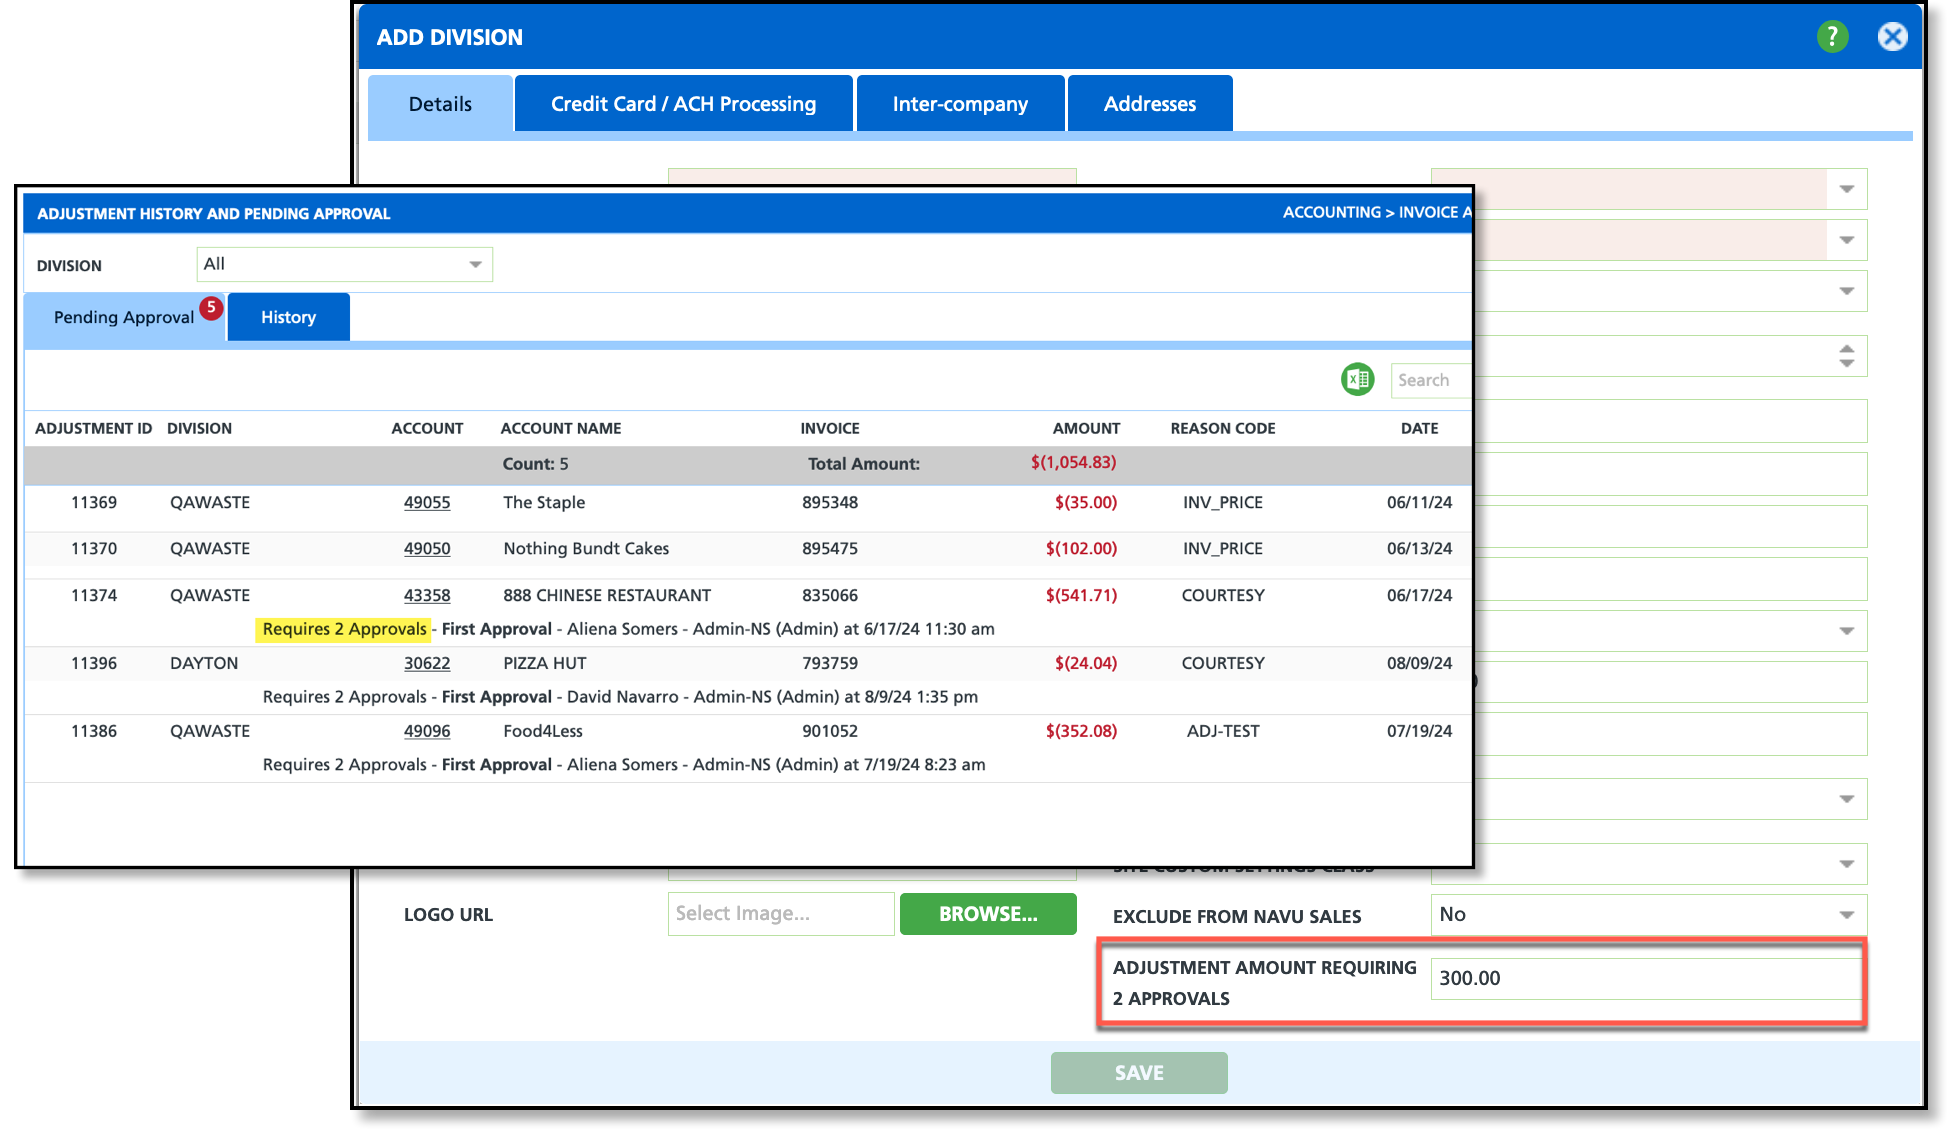This screenshot has width=1948, height=1130.
Task: Open the Credit Card / ACH Processing tab
Action: [x=683, y=104]
